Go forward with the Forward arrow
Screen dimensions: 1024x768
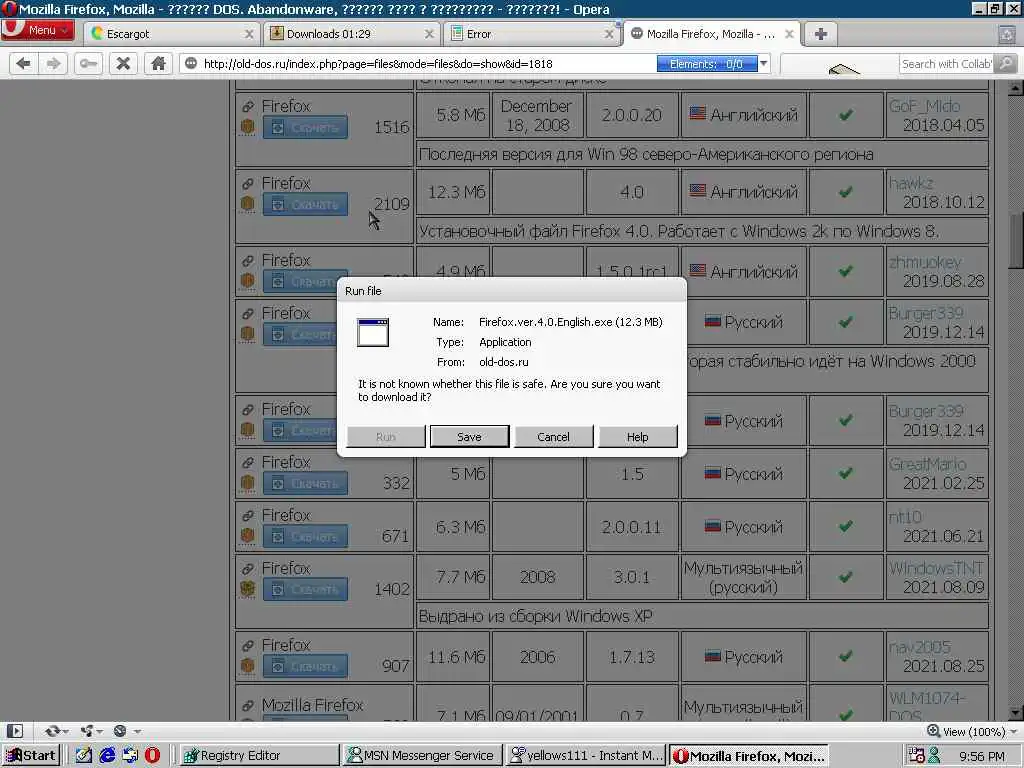(x=54, y=63)
